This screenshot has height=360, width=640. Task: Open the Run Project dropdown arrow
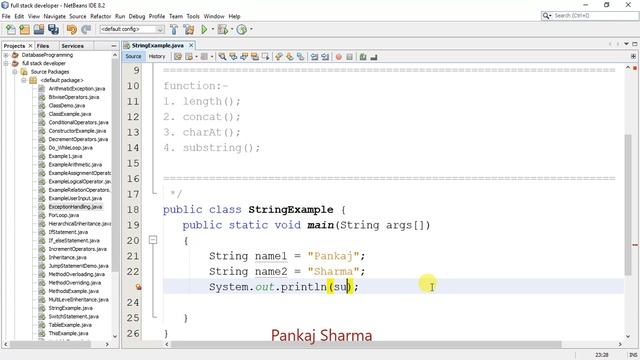[213, 29]
